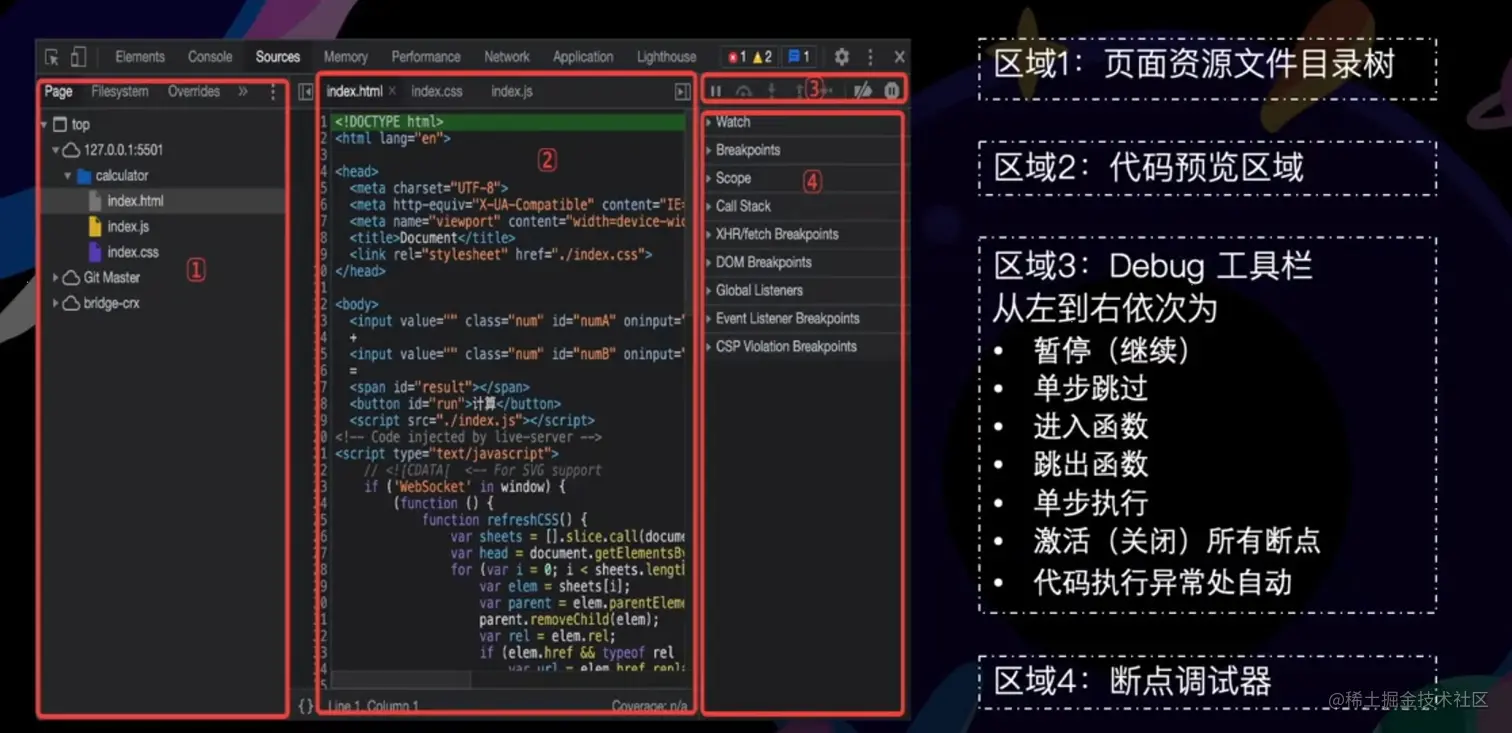Image resolution: width=1512 pixels, height=733 pixels.
Task: Open DevTools settings gear
Action: pos(842,57)
